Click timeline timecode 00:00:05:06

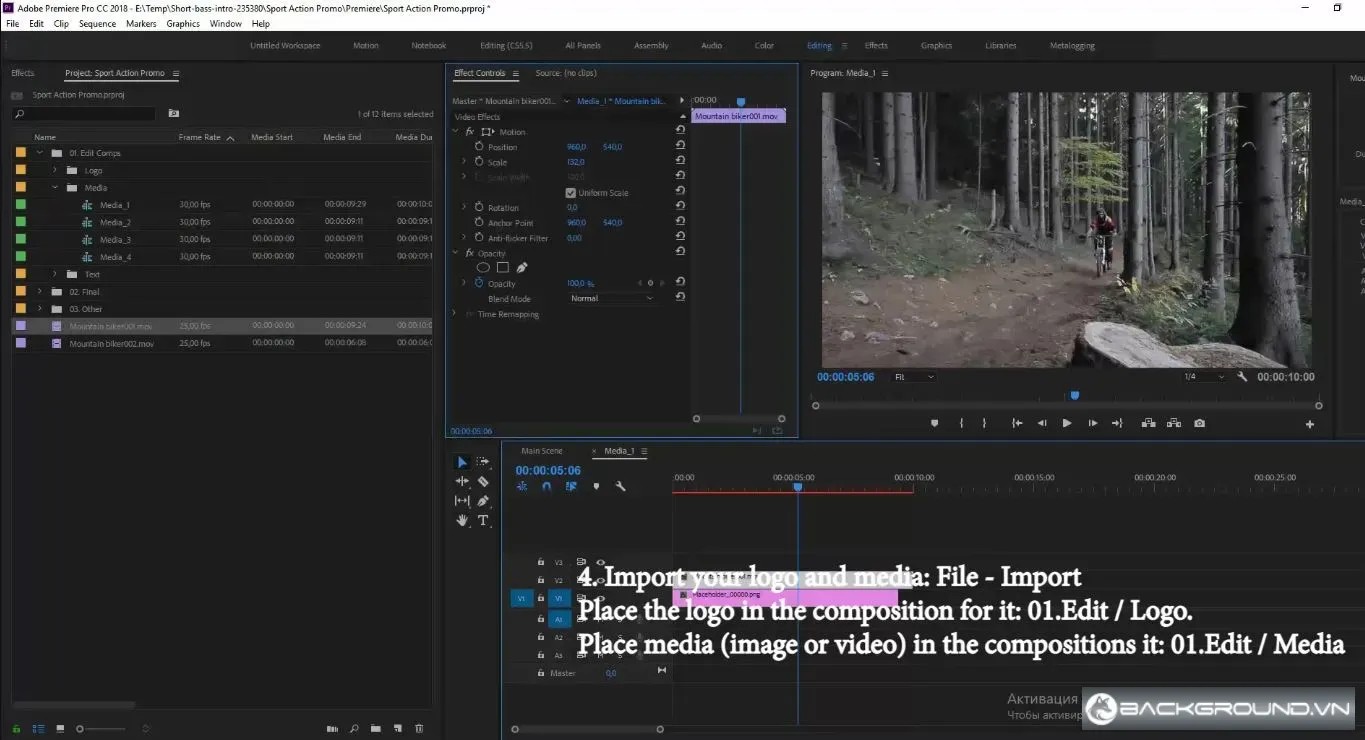[x=548, y=470]
